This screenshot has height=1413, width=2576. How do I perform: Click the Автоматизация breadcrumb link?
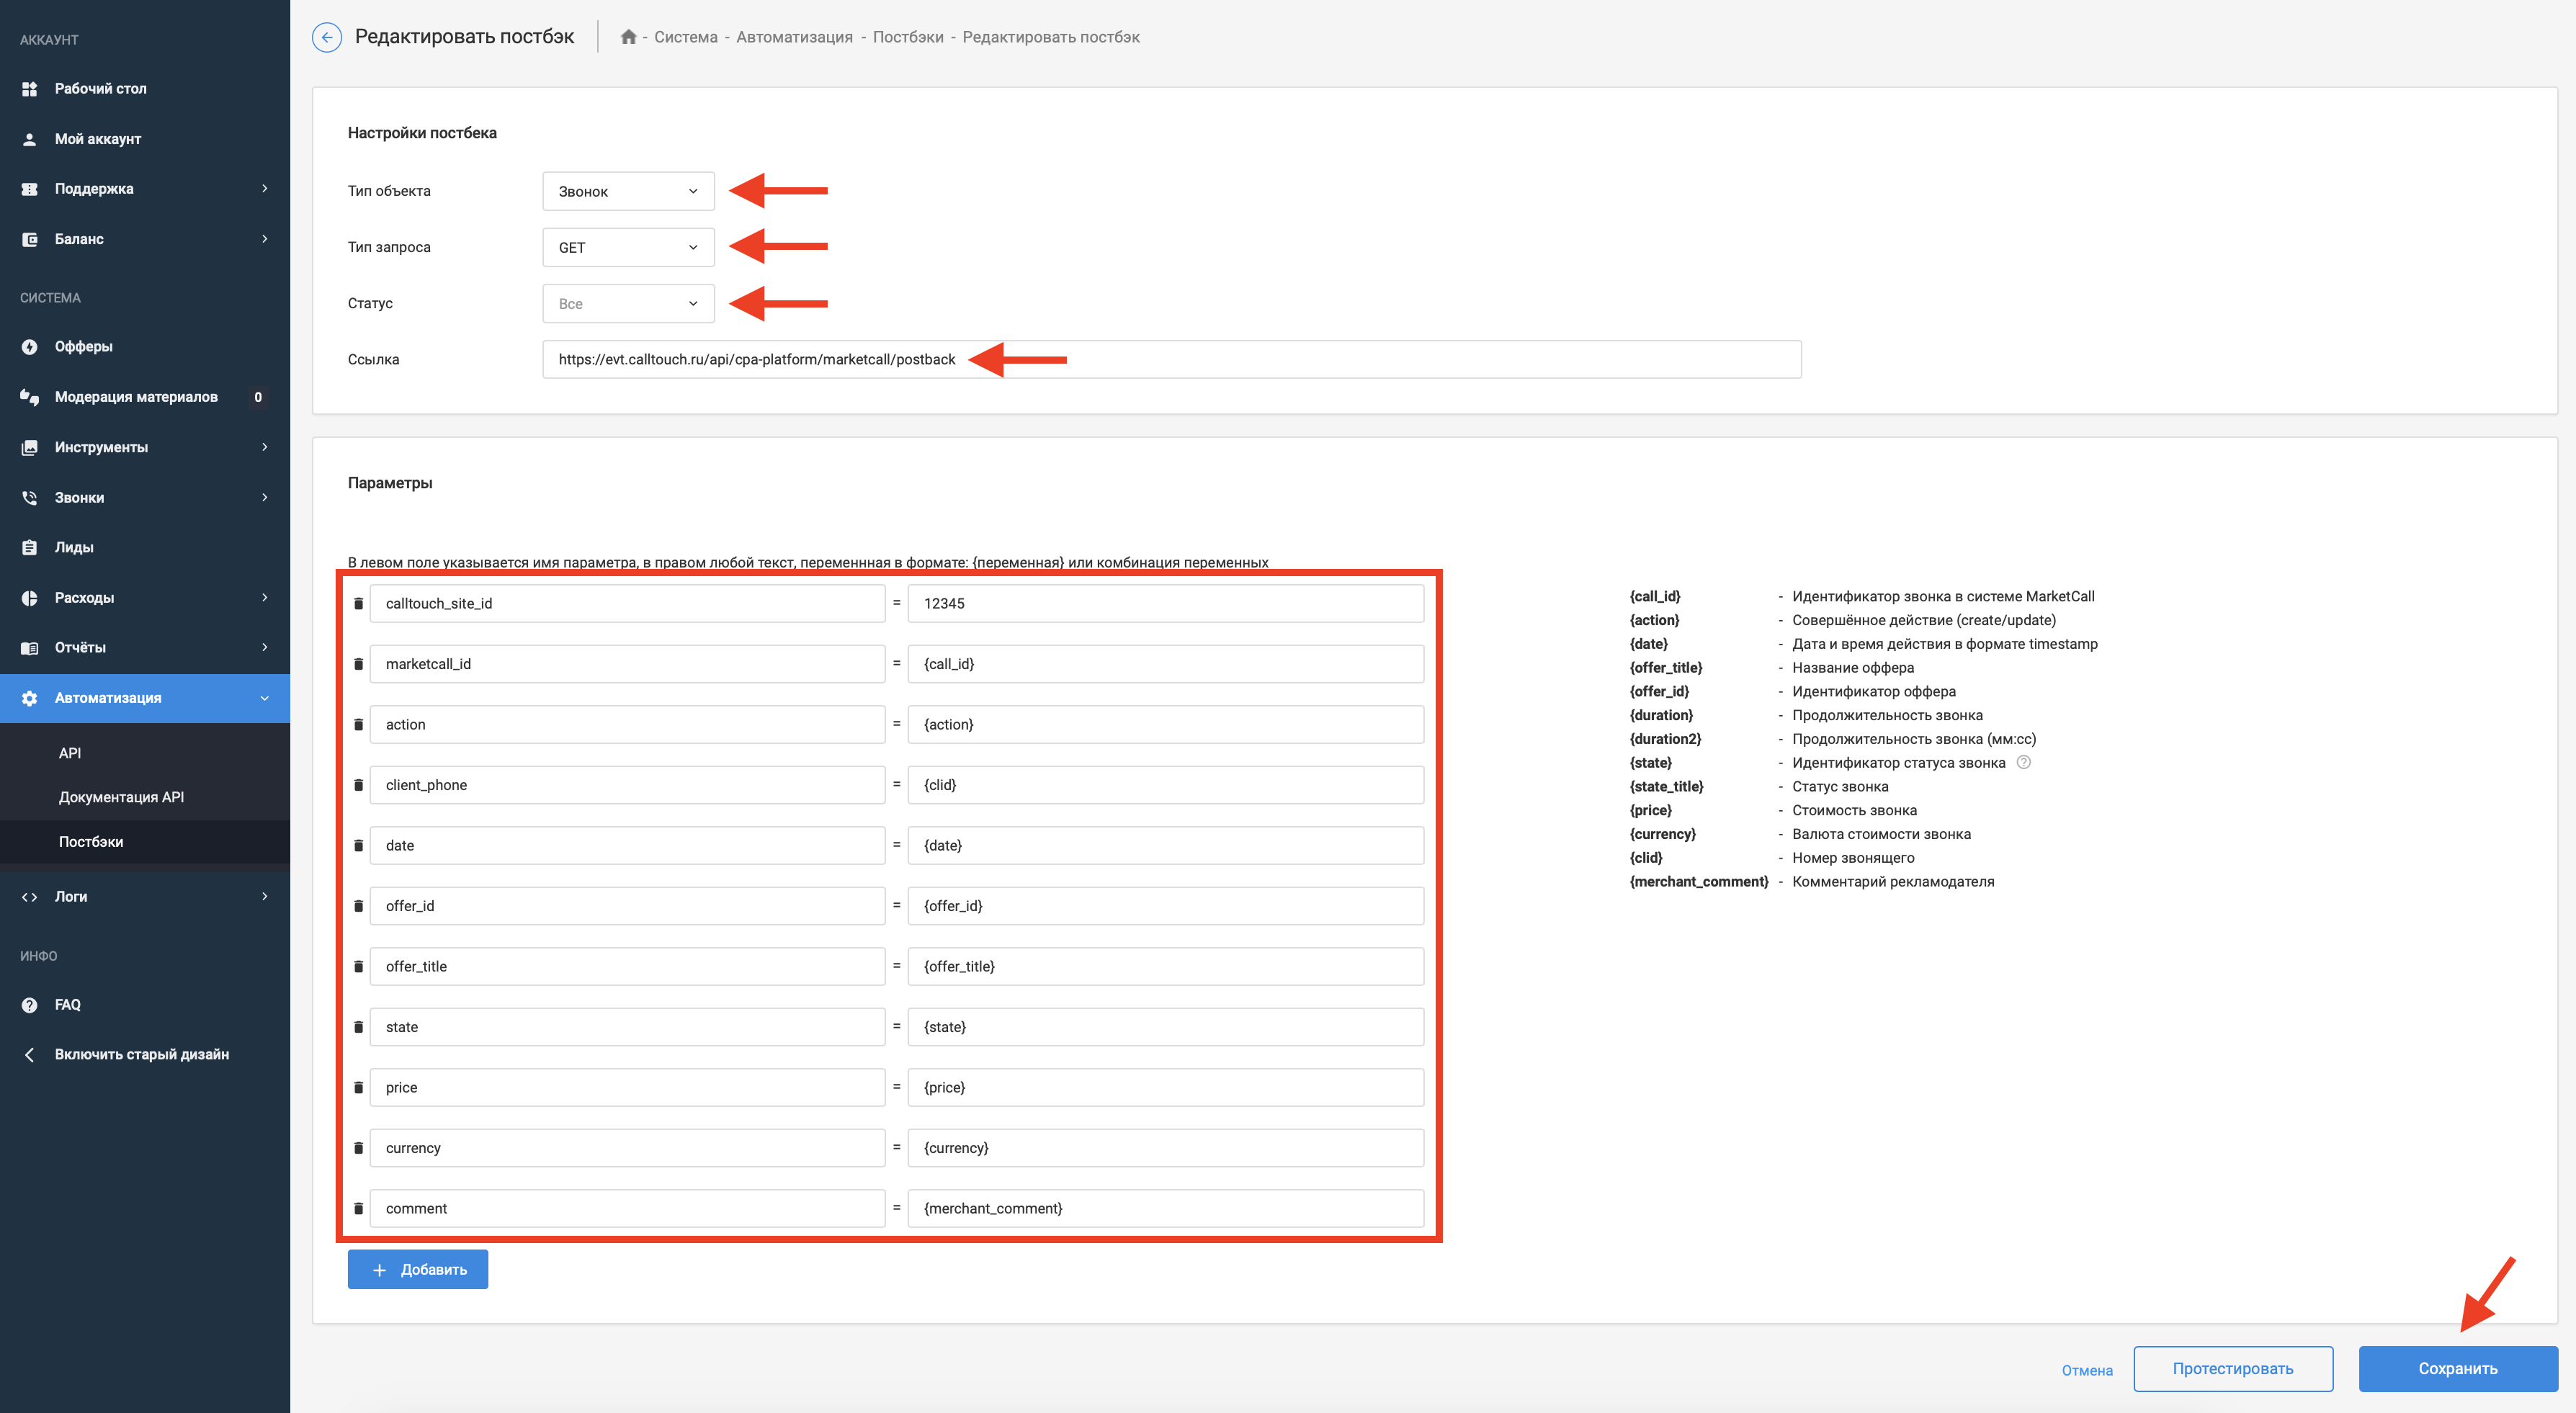(794, 37)
